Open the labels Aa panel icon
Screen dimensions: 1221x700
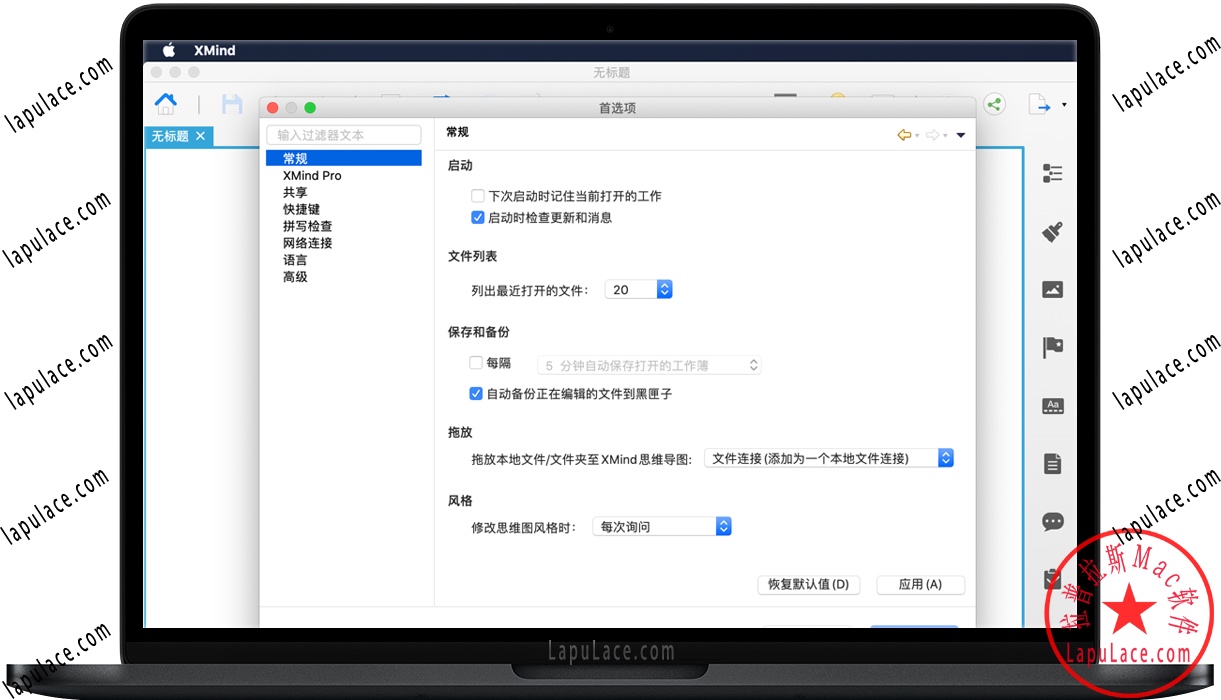[x=1052, y=405]
